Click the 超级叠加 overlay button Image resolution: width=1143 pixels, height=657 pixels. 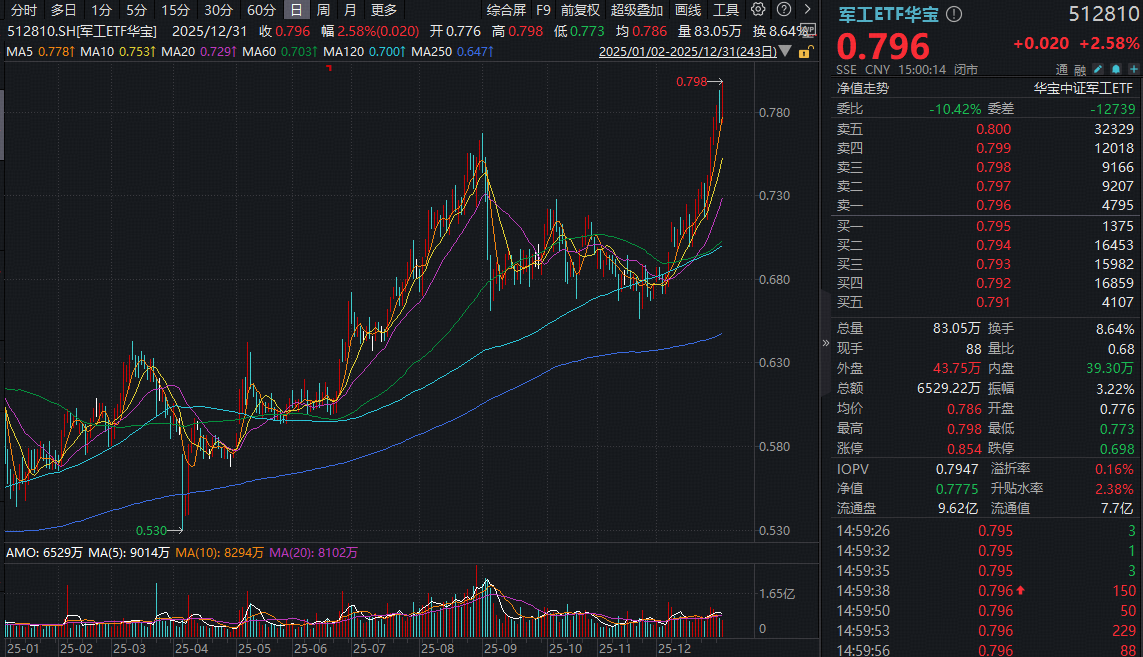pyautogui.click(x=636, y=10)
